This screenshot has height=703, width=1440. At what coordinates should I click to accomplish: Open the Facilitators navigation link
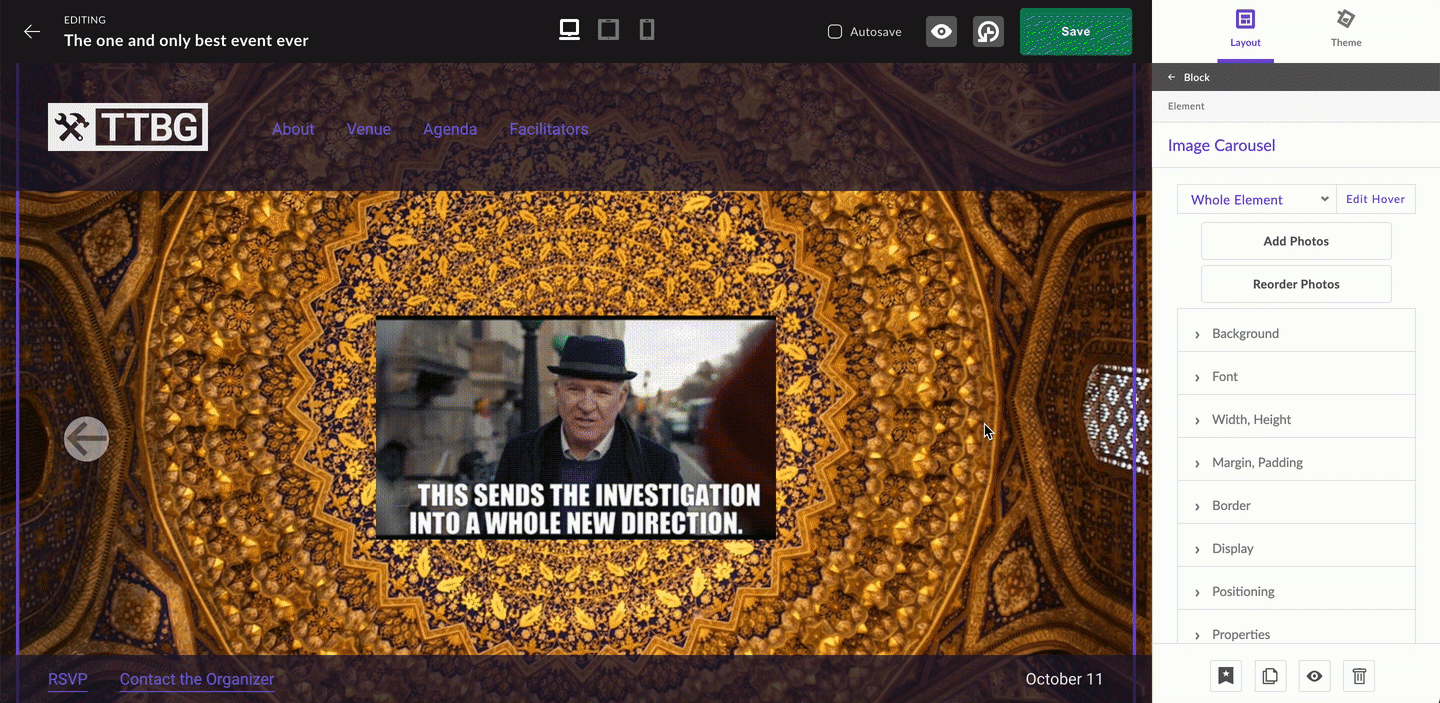549,129
